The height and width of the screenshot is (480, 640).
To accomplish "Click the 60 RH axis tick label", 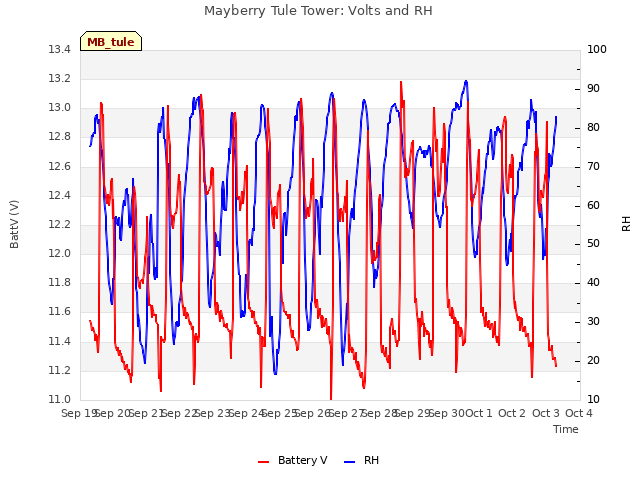I will tap(593, 205).
